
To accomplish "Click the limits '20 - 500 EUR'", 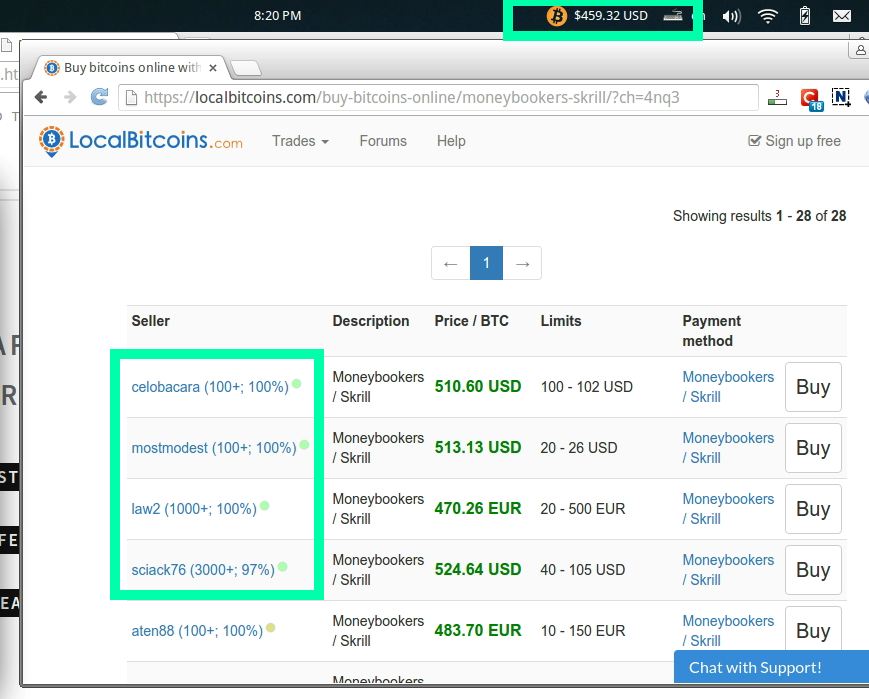I will (583, 509).
